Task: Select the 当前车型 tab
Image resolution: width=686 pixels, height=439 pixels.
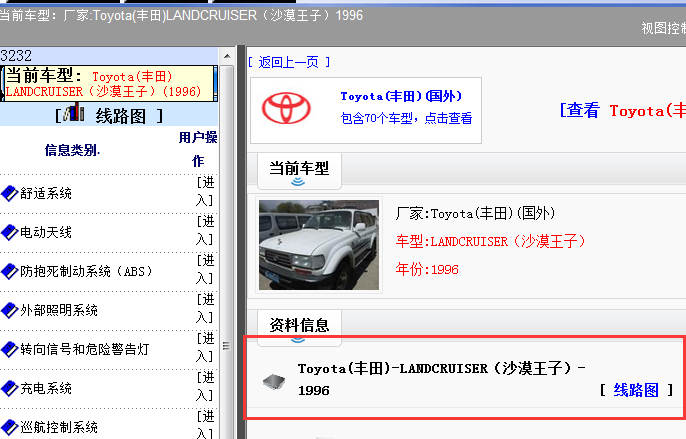Action: click(299, 171)
